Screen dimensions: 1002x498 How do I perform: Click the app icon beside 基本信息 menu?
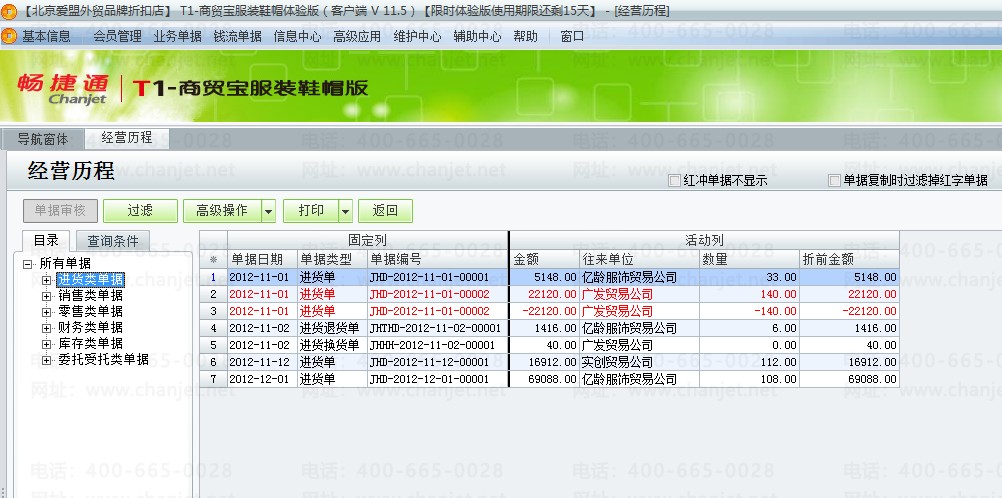tap(9, 36)
